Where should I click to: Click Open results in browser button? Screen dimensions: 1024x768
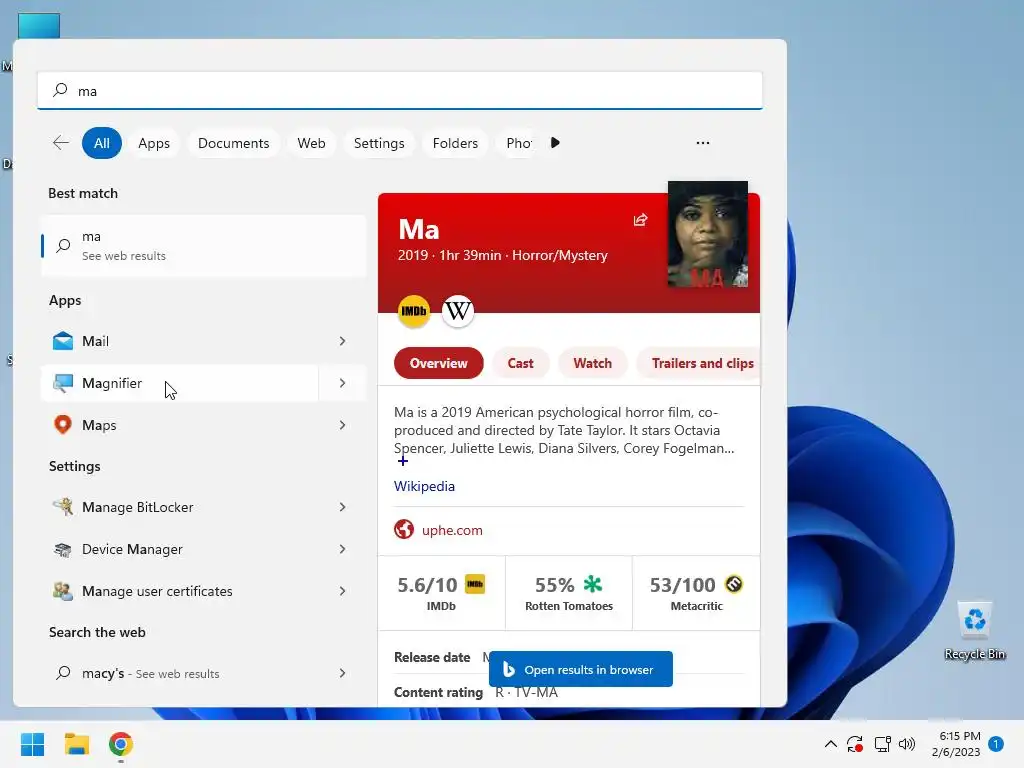581,669
